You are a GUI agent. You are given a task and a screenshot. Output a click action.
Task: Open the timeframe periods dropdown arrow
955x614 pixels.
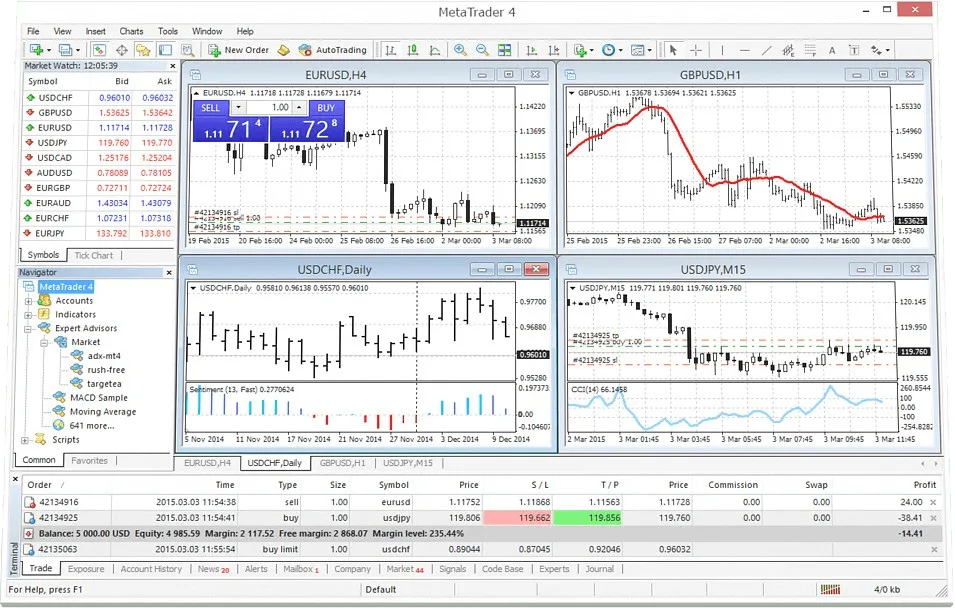pyautogui.click(x=621, y=51)
